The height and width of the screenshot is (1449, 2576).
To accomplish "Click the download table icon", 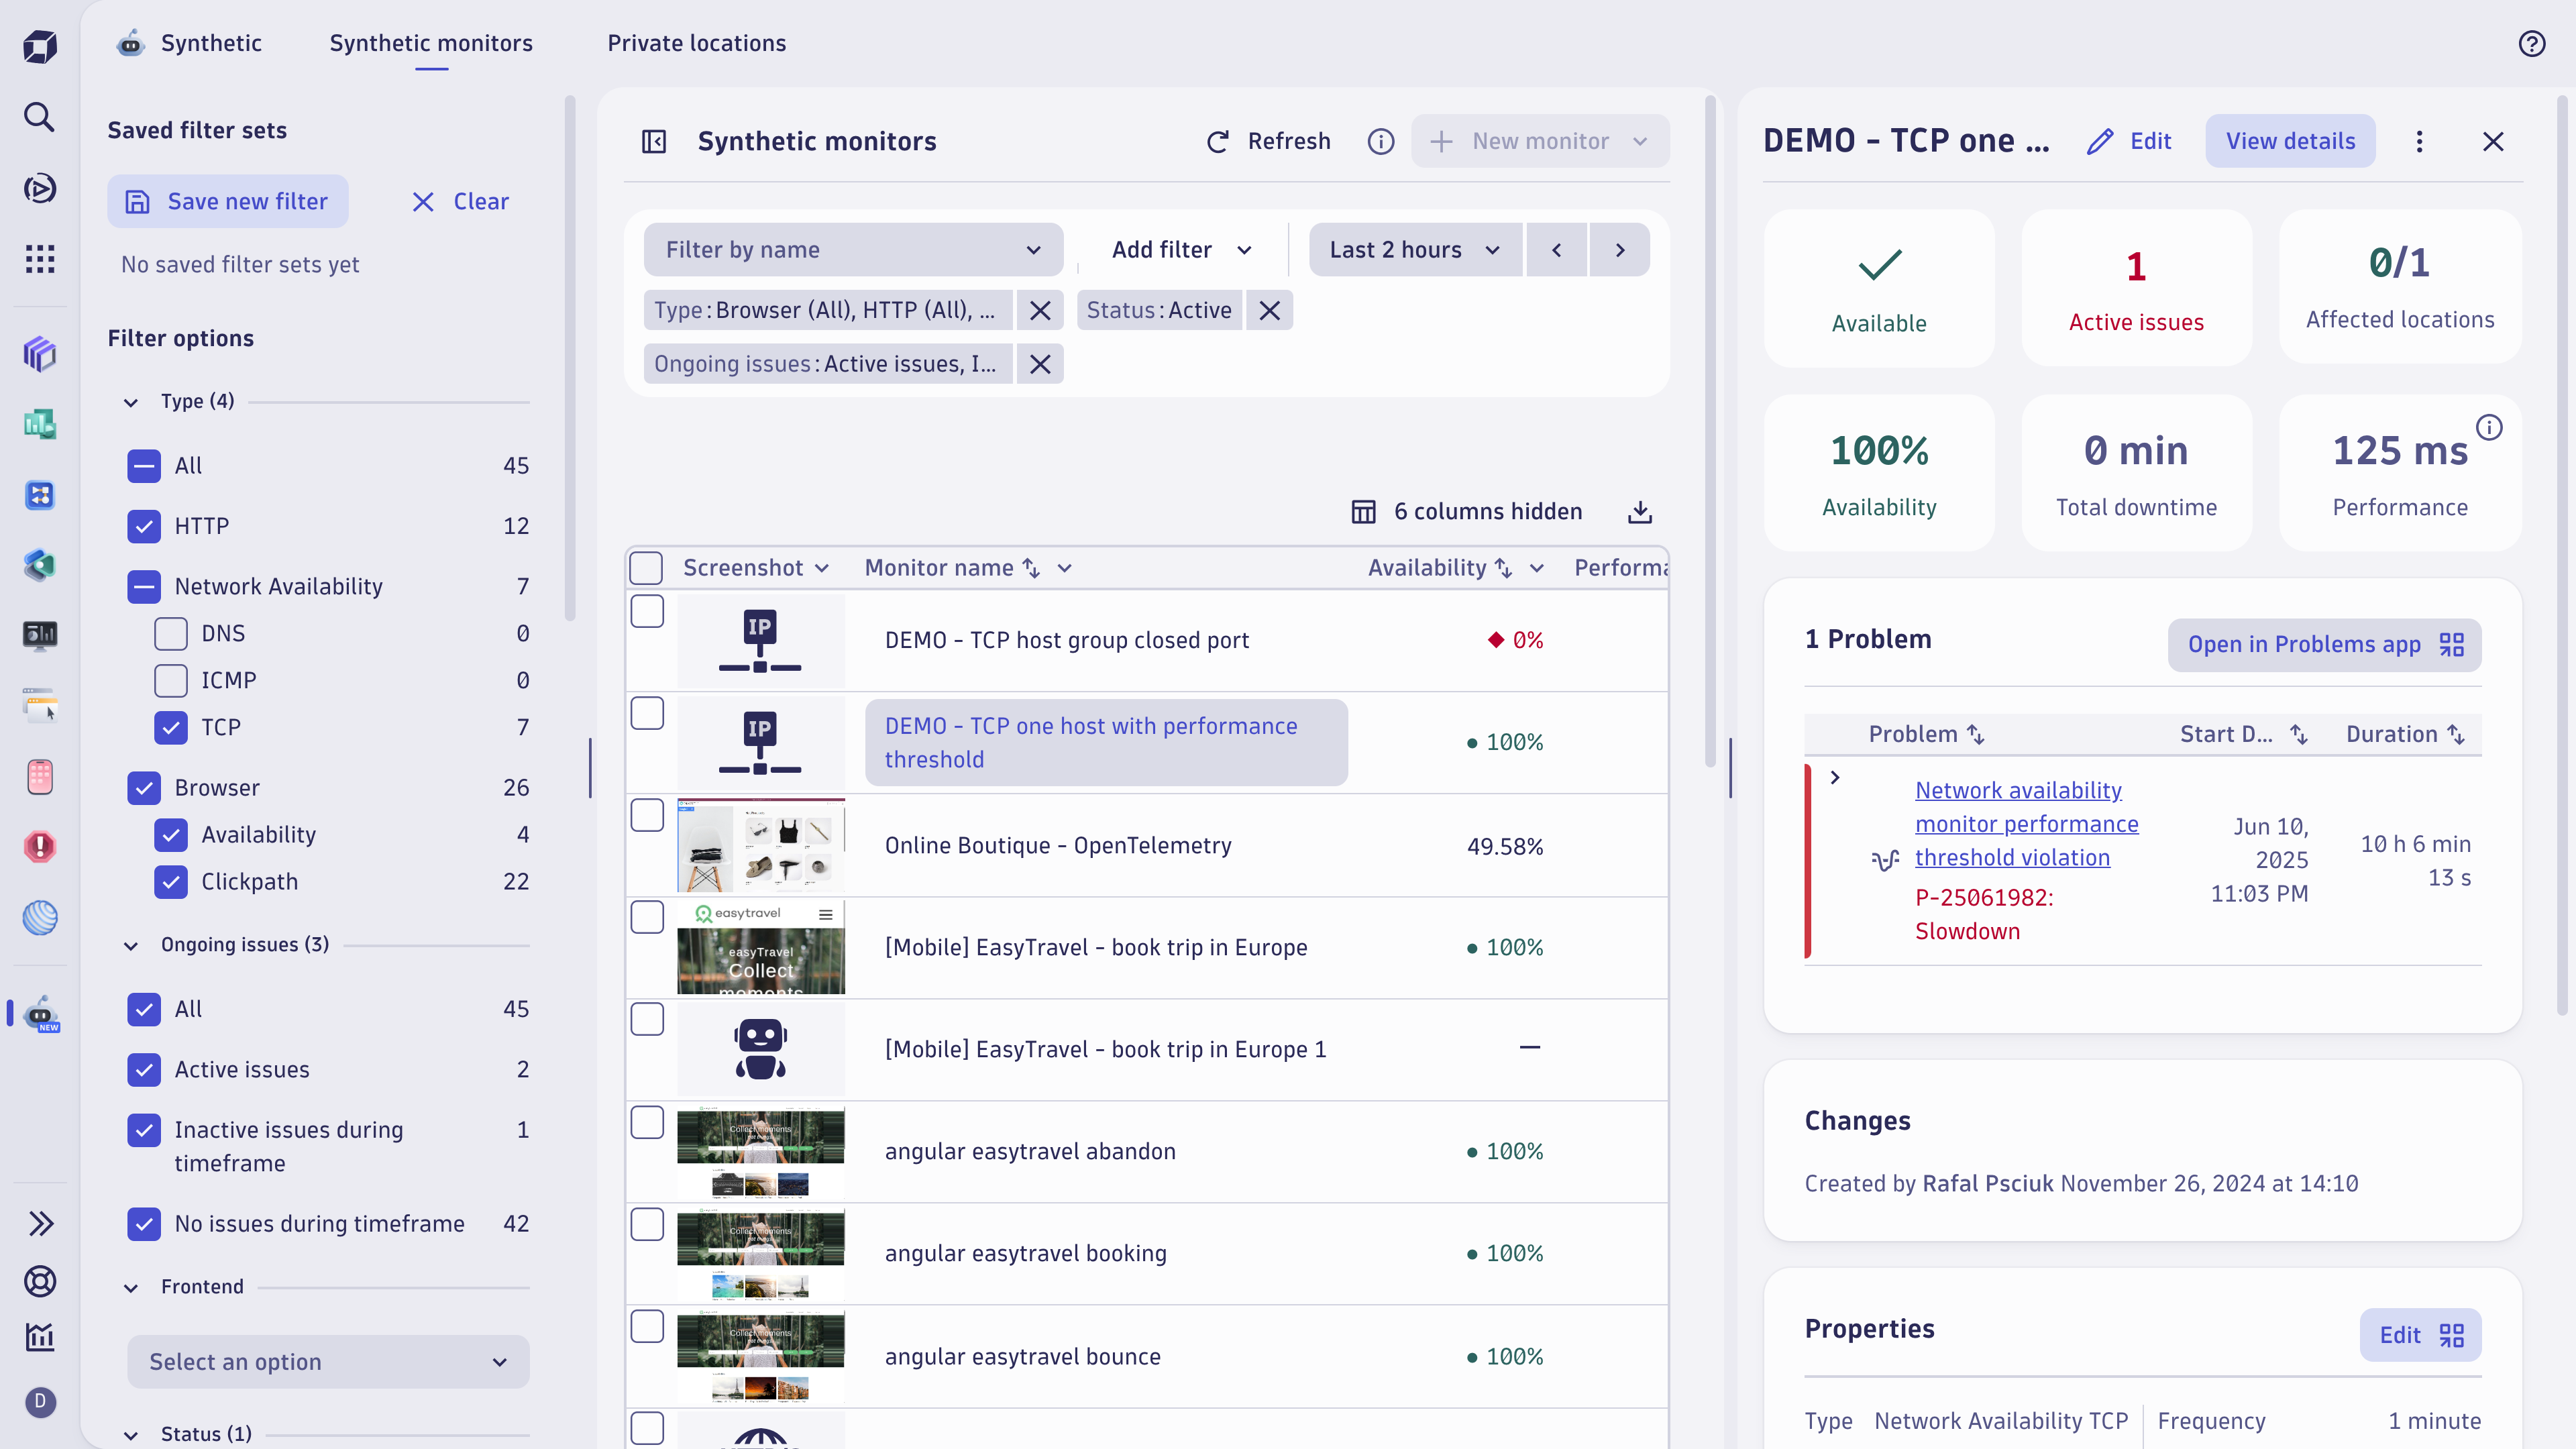I will click(x=1639, y=511).
